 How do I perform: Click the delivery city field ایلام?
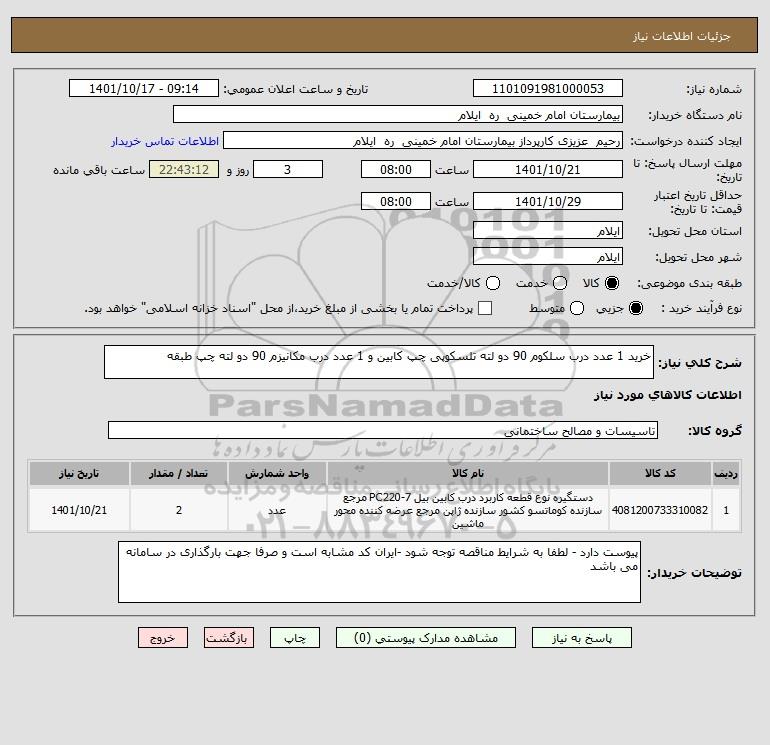(x=548, y=256)
